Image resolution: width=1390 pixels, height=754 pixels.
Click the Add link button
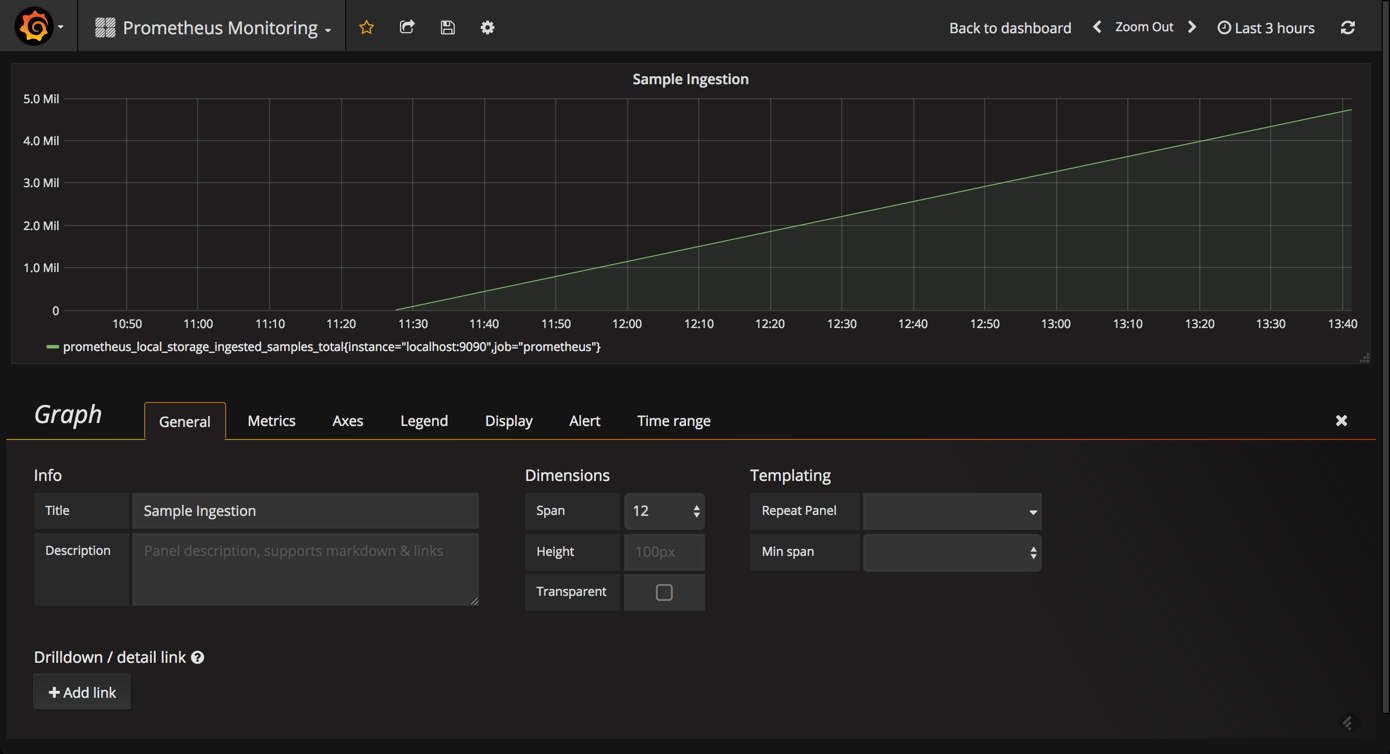82,692
